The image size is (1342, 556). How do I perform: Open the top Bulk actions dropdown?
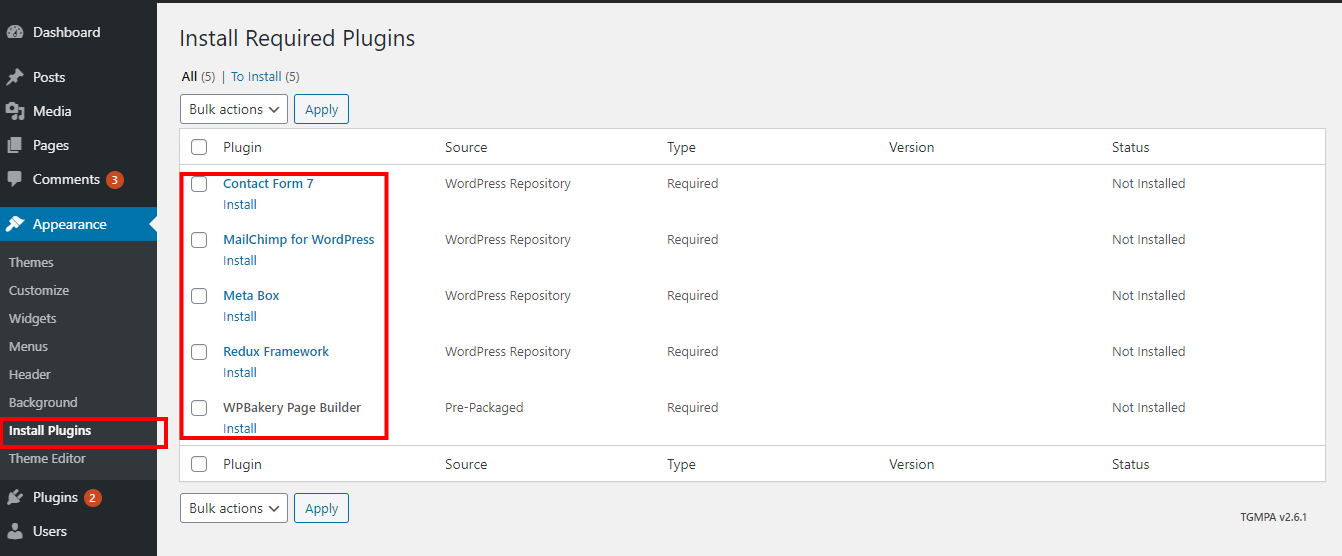[234, 109]
